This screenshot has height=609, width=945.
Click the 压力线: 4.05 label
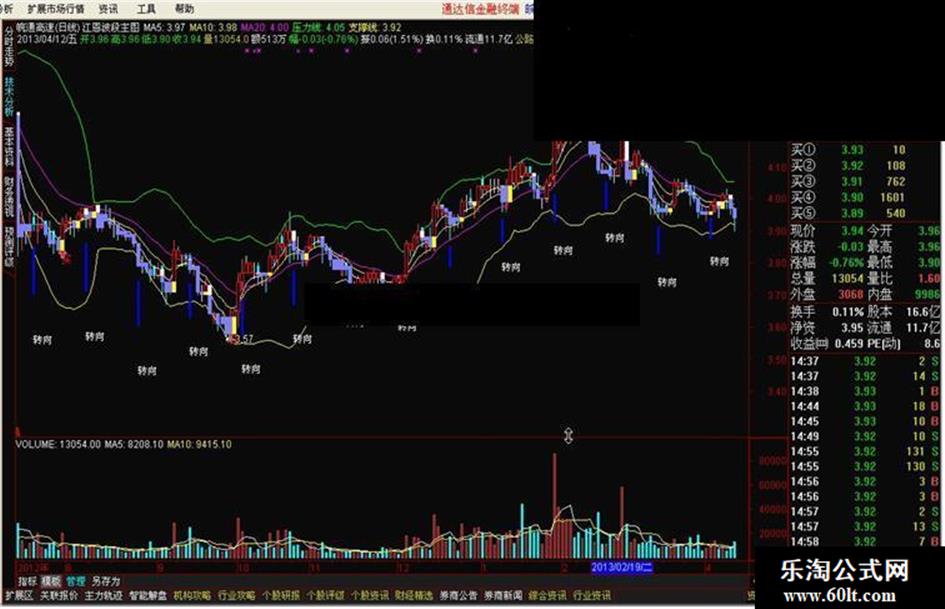[319, 27]
